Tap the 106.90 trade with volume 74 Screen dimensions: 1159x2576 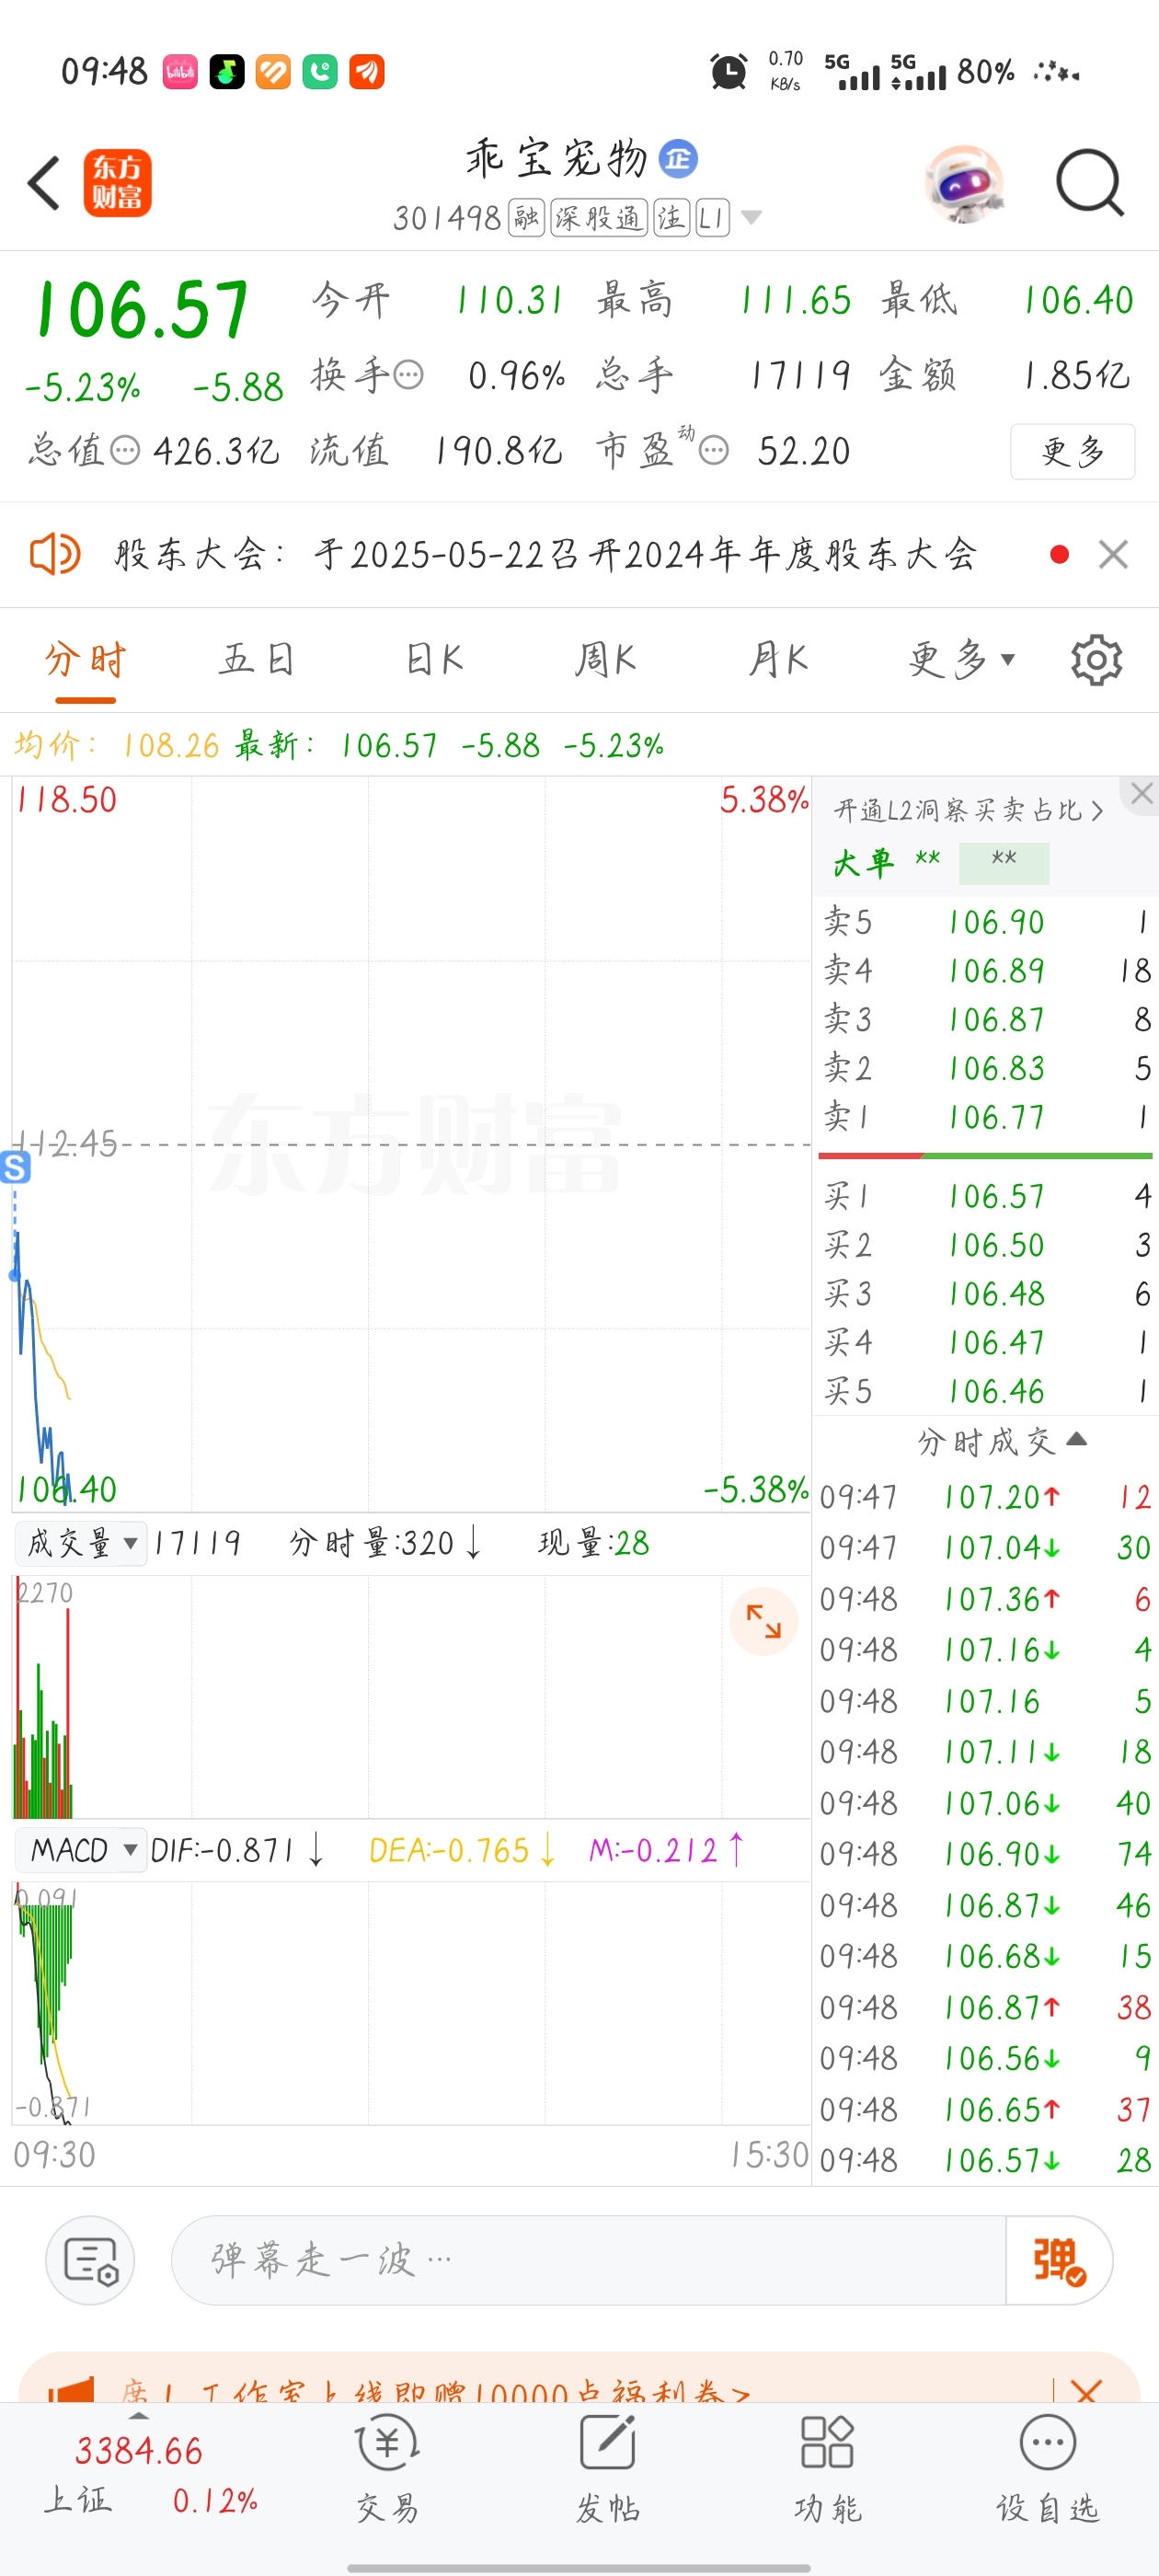(x=986, y=1854)
